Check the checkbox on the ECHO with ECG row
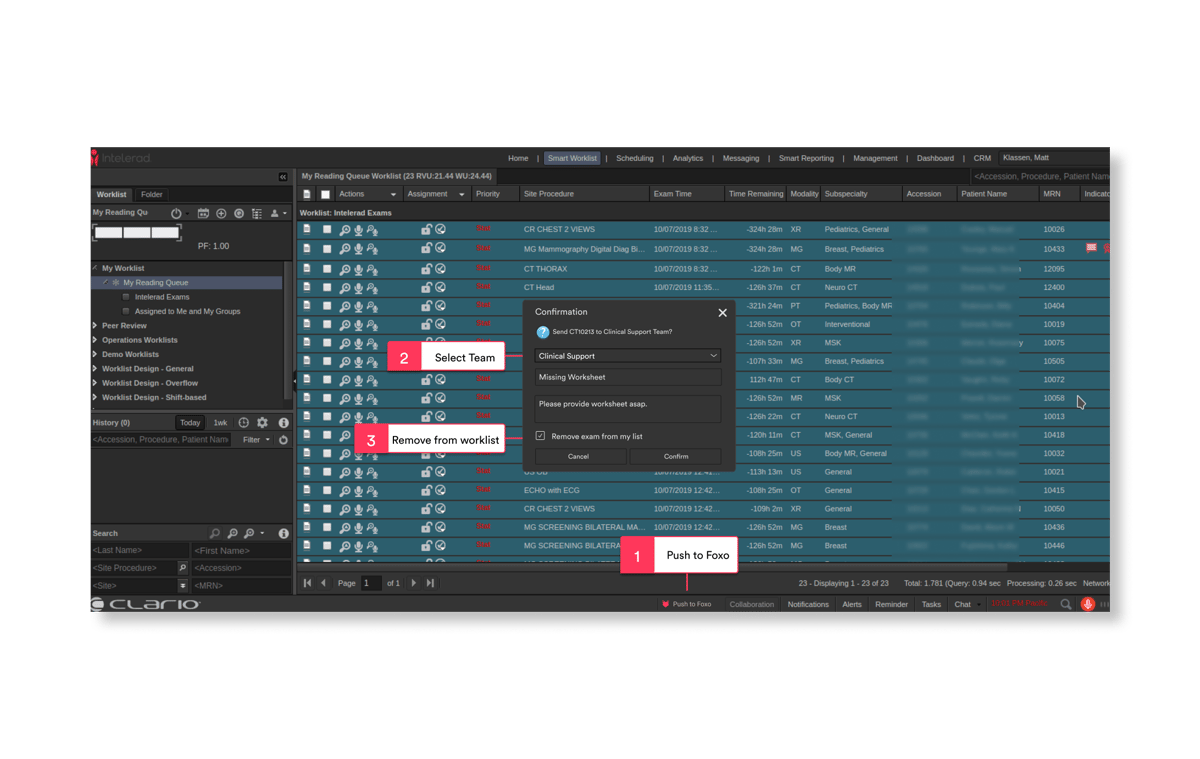The width and height of the screenshot is (1200, 759). pos(325,490)
